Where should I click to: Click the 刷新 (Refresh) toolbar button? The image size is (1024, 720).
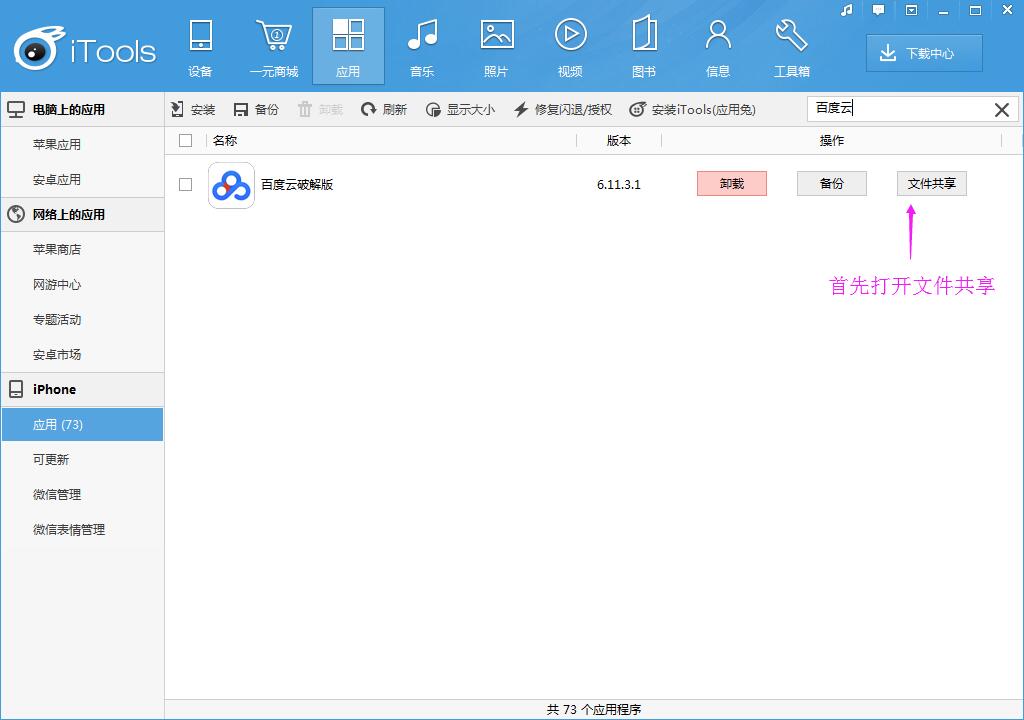click(x=384, y=109)
